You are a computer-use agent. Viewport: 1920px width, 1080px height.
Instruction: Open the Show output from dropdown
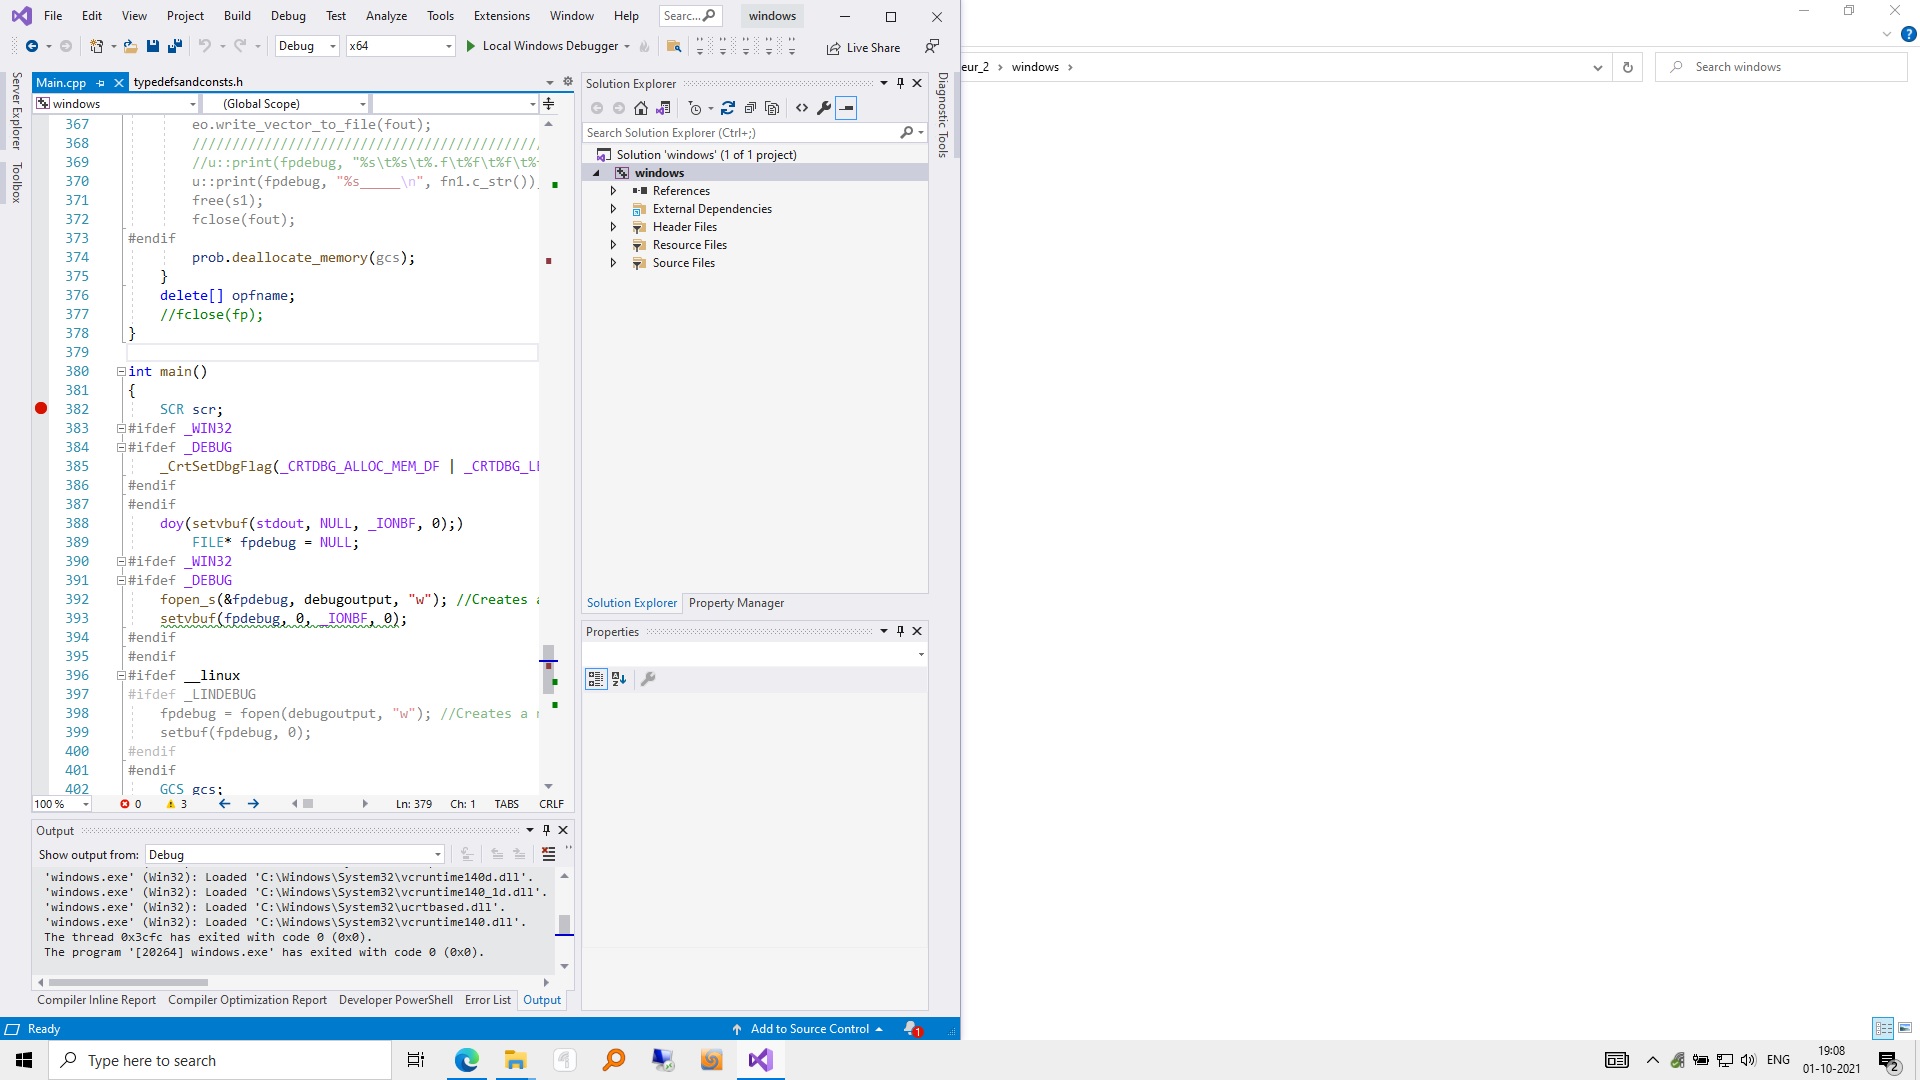(295, 854)
